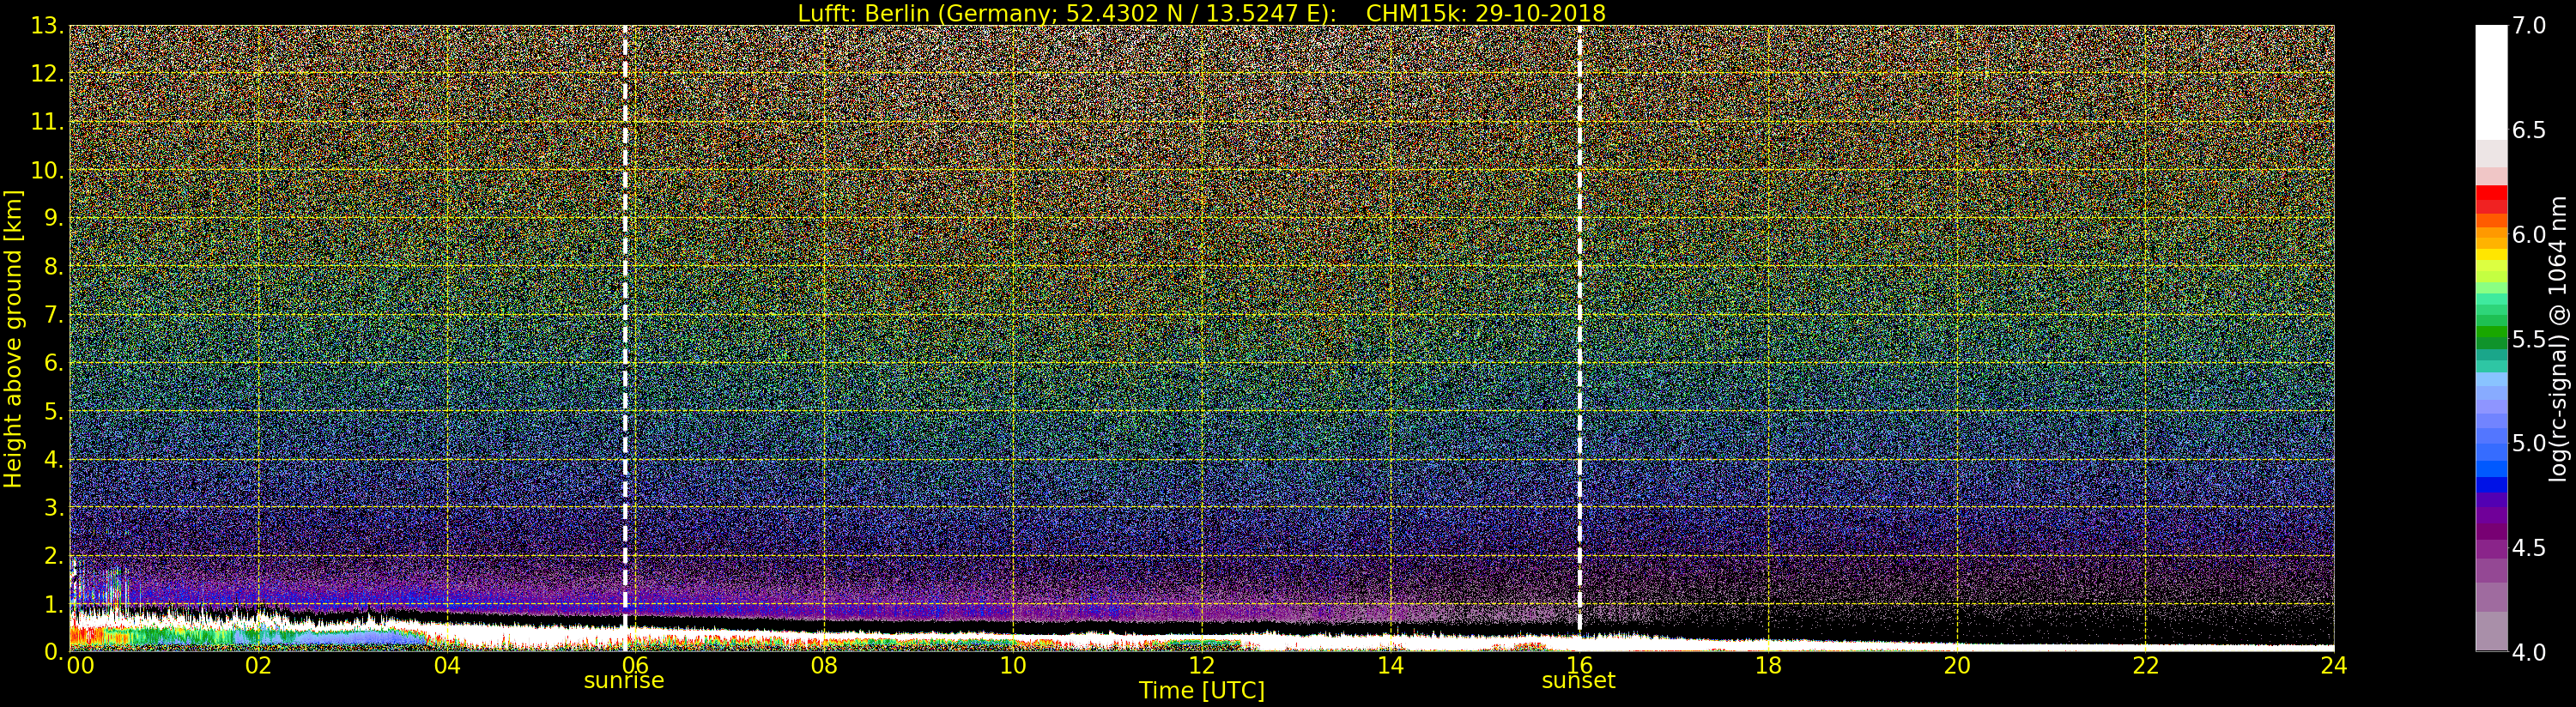
Task: Click the '04' time tick label
Action: point(447,665)
